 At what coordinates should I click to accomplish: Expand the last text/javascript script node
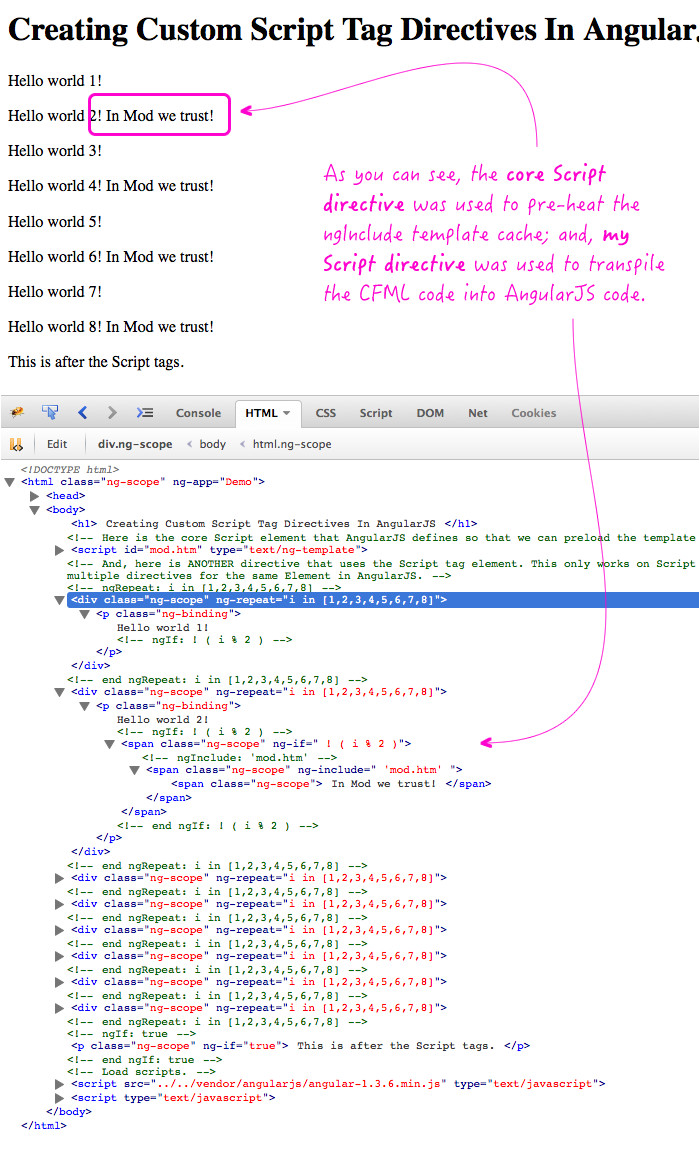point(59,1098)
